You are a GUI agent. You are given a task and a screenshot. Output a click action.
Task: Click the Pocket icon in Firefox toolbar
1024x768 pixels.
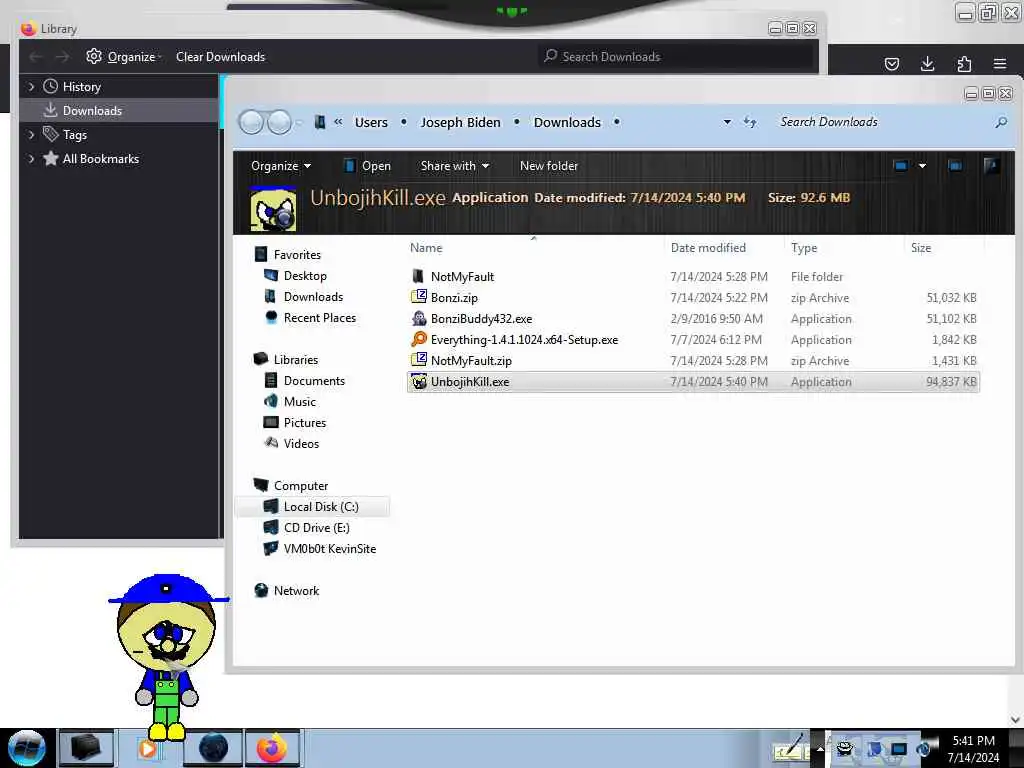(x=891, y=64)
